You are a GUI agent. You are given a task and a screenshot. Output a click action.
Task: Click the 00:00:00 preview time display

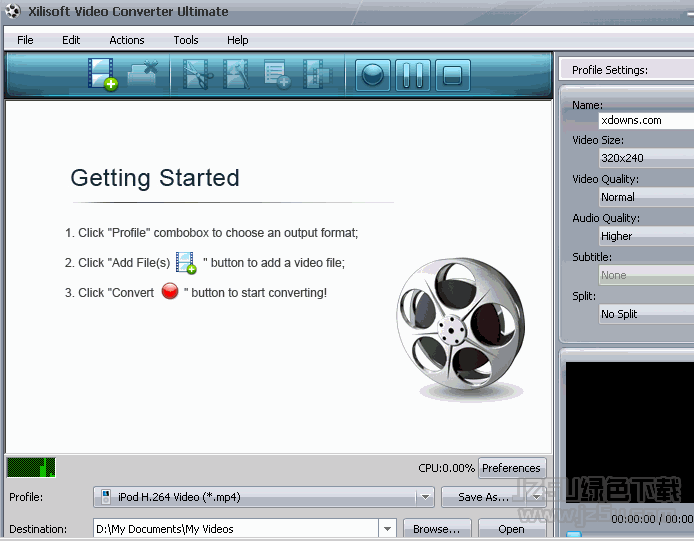[652, 518]
